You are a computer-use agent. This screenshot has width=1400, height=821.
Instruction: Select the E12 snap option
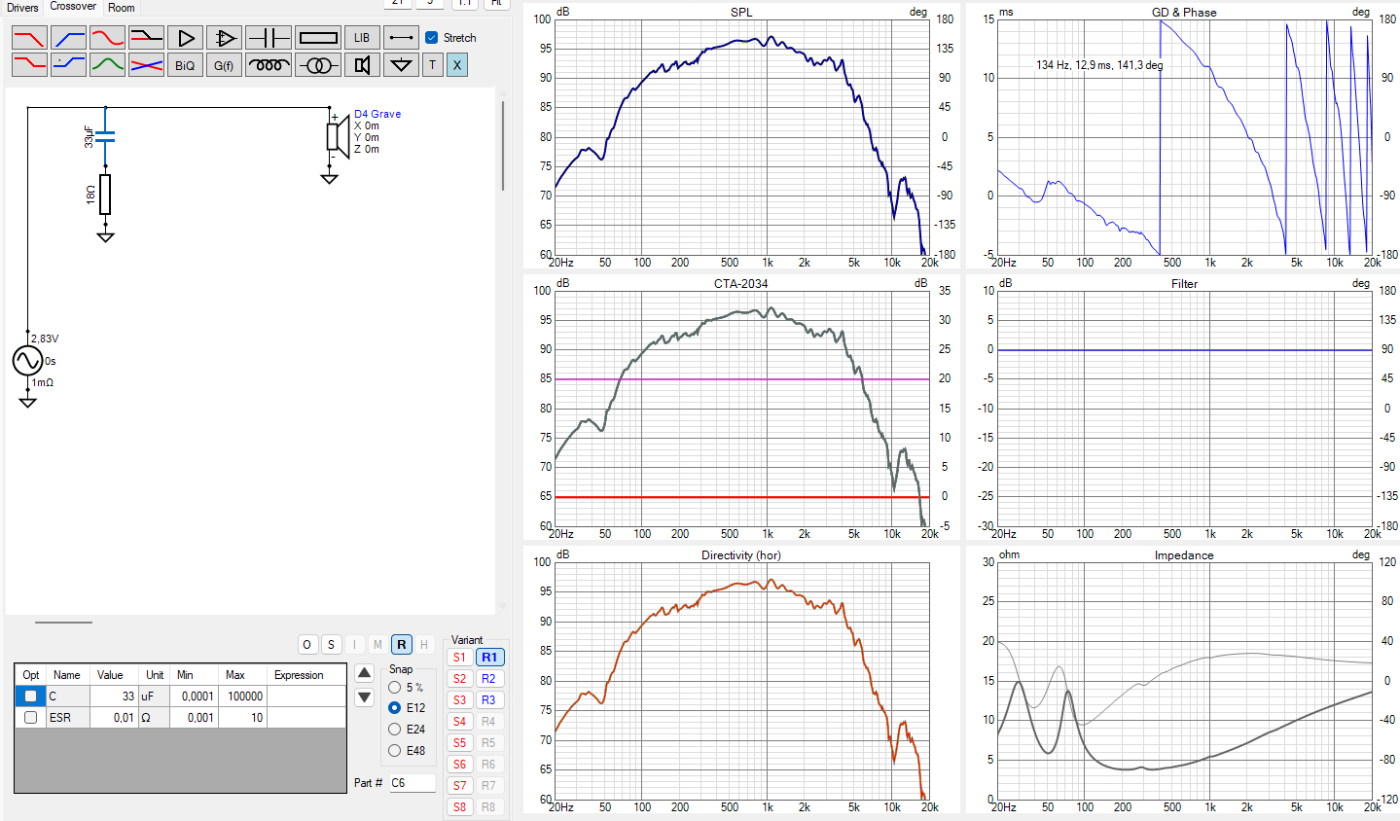[x=393, y=708]
